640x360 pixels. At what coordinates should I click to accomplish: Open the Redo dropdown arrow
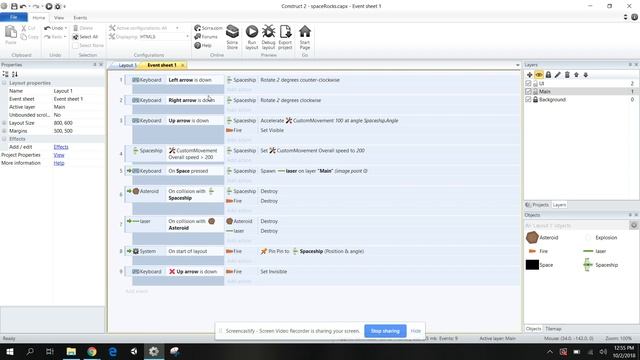[64, 37]
